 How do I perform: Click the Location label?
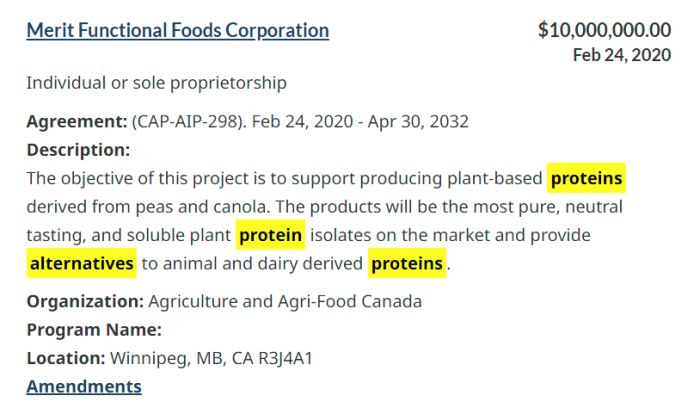[x=66, y=358]
